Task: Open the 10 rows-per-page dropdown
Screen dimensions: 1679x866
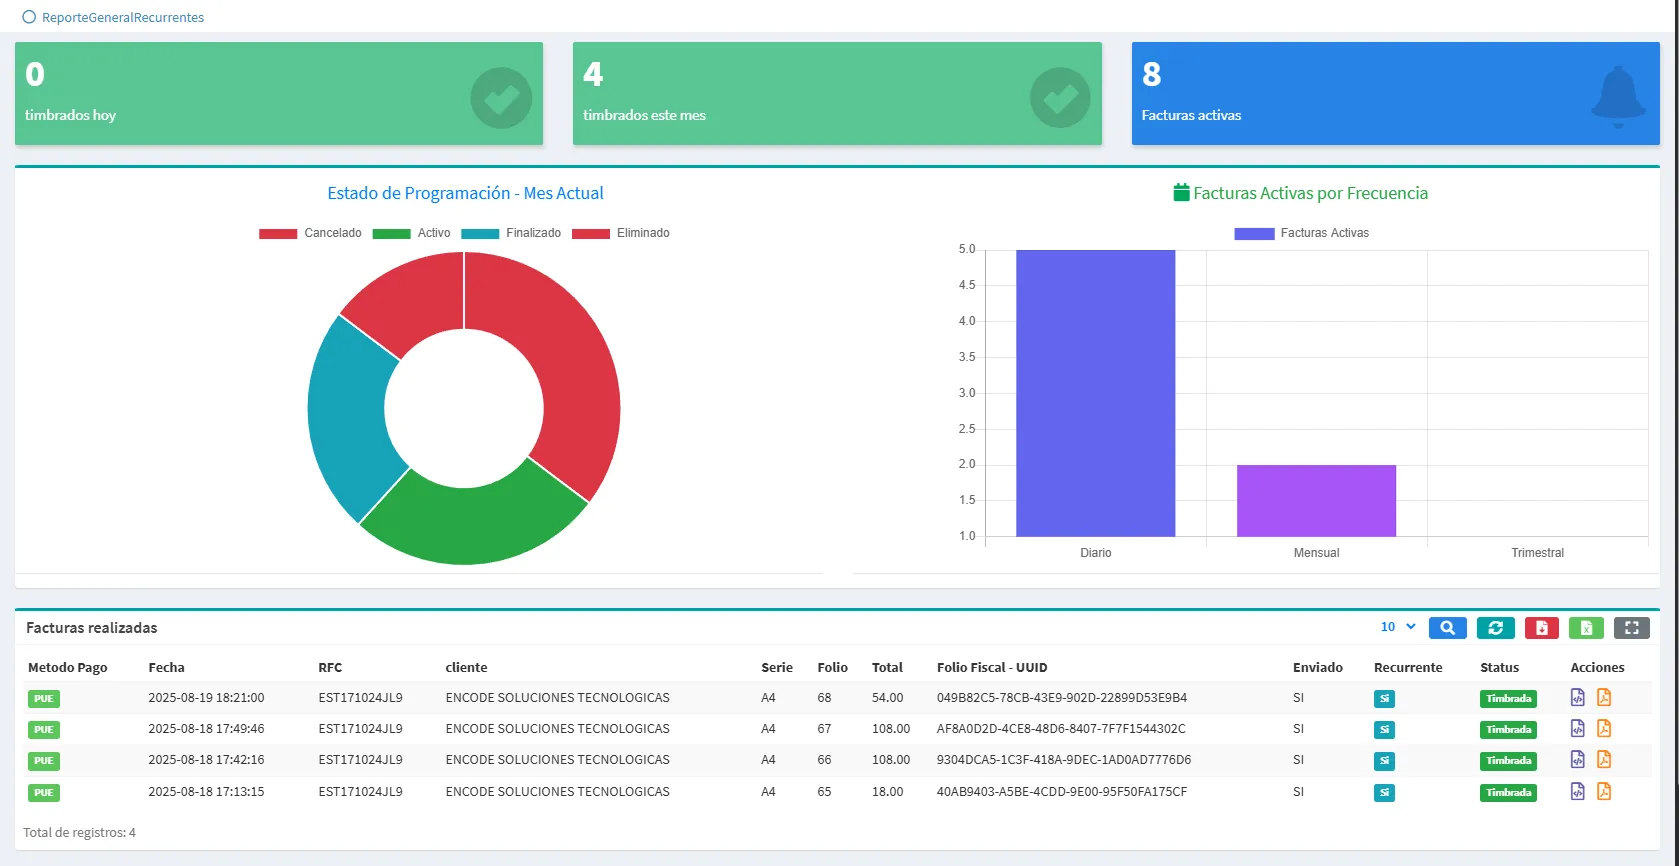Action: pos(1398,627)
